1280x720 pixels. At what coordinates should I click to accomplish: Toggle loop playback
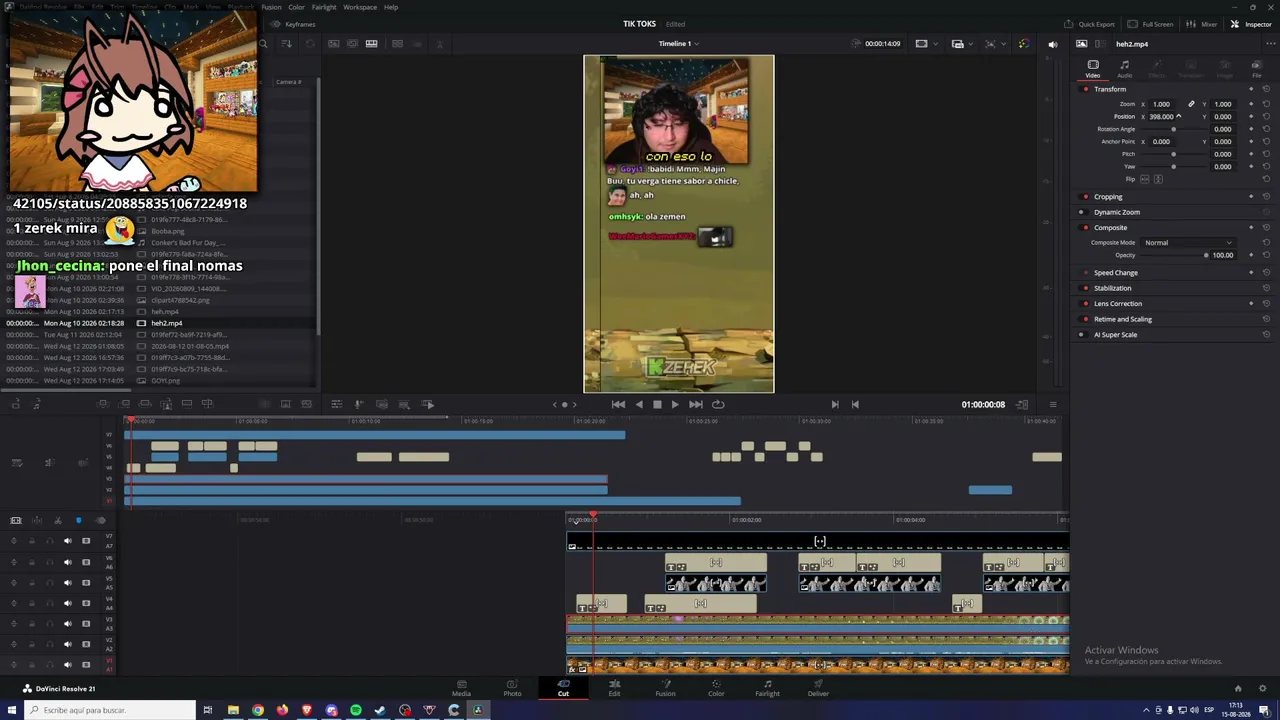[x=718, y=404]
